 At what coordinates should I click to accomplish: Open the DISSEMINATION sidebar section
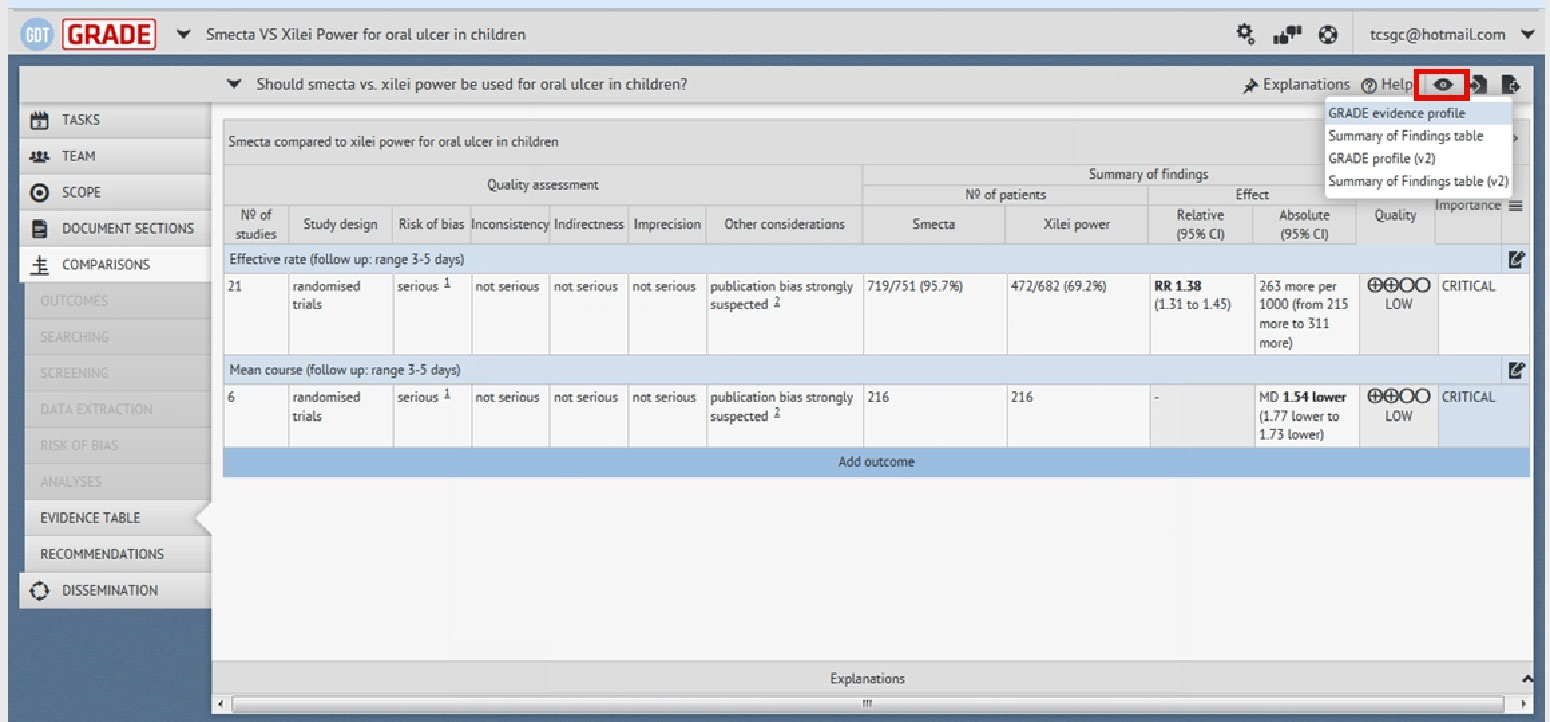click(114, 590)
